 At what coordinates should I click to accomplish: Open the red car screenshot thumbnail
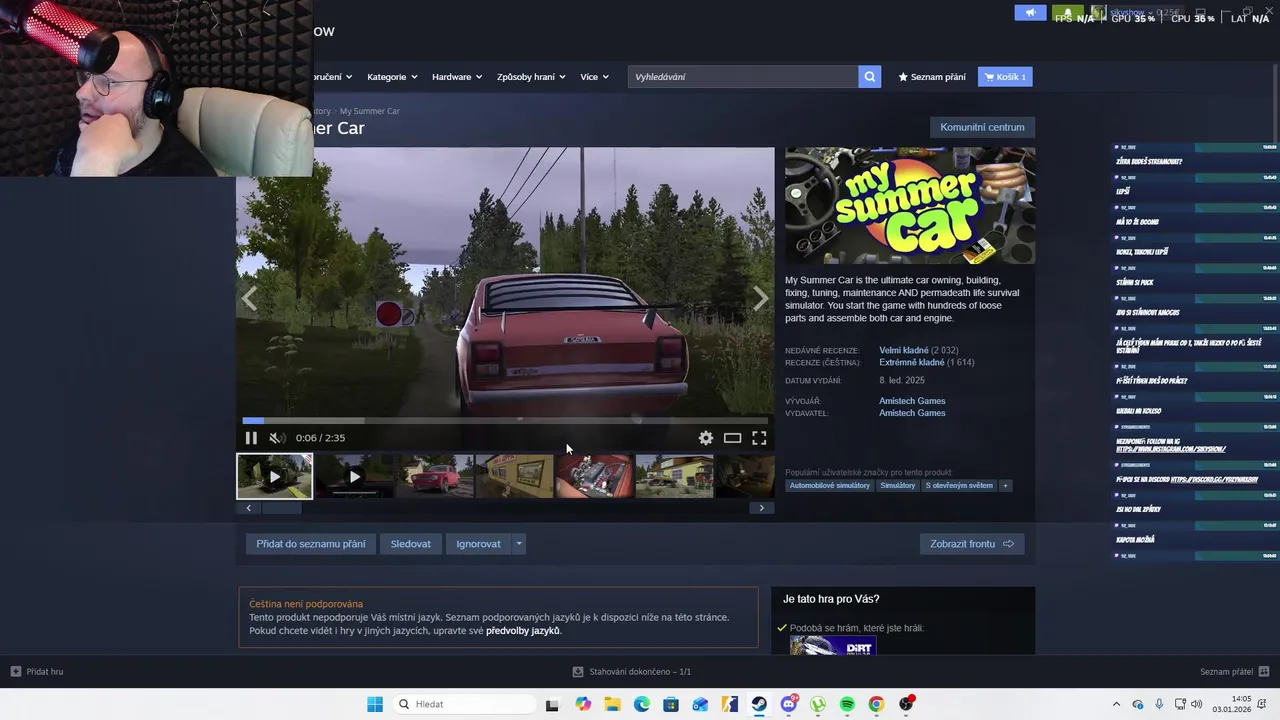[434, 476]
